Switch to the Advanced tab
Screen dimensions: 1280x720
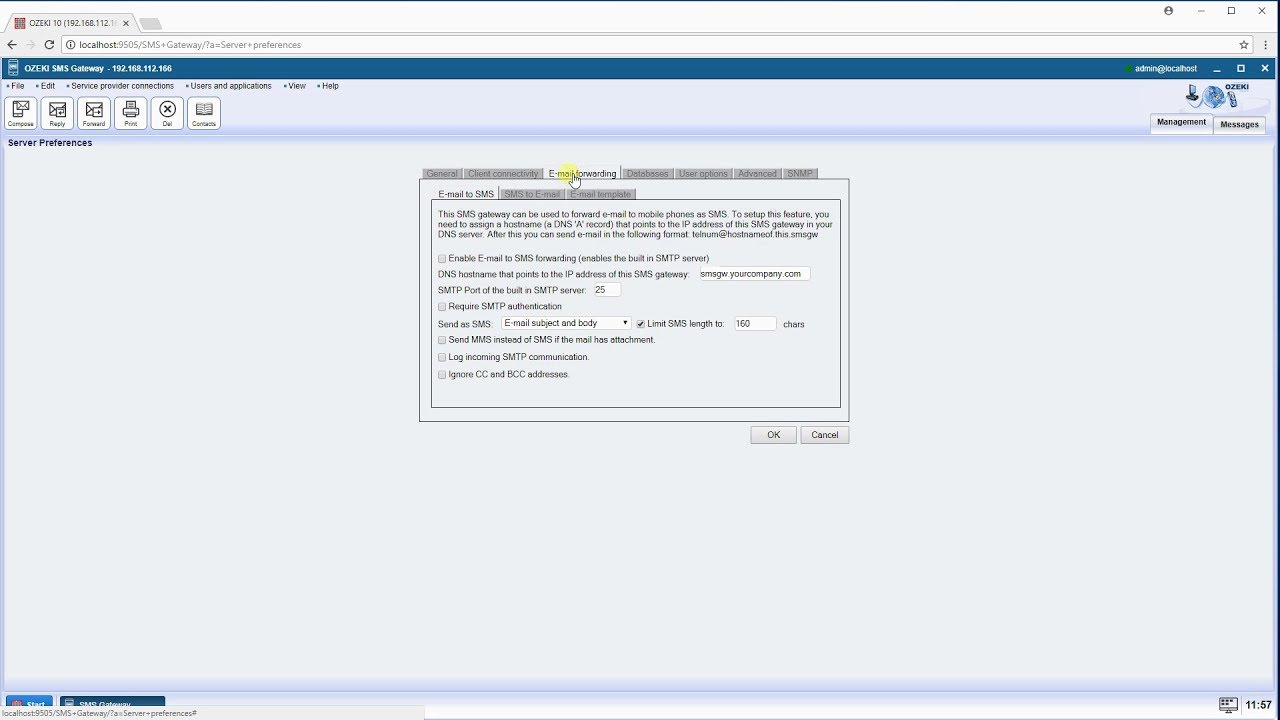point(757,174)
